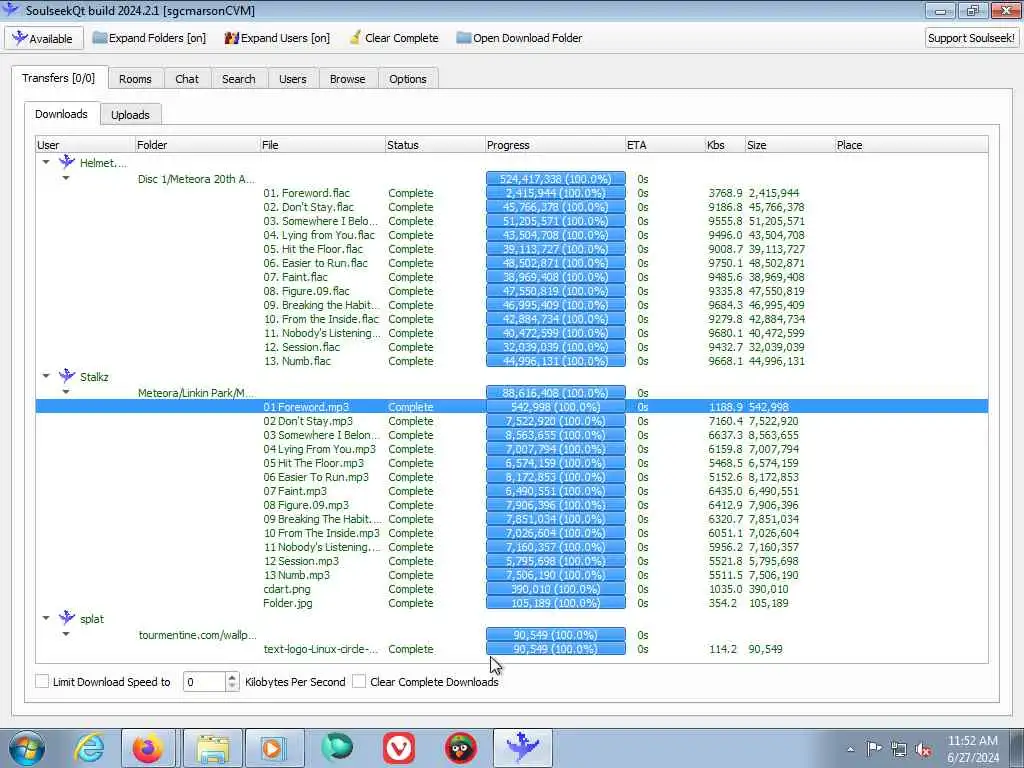Screen dimensions: 1024x768
Task: Select the 01 Foreword.mp3 row
Action: pyautogui.click(x=511, y=406)
